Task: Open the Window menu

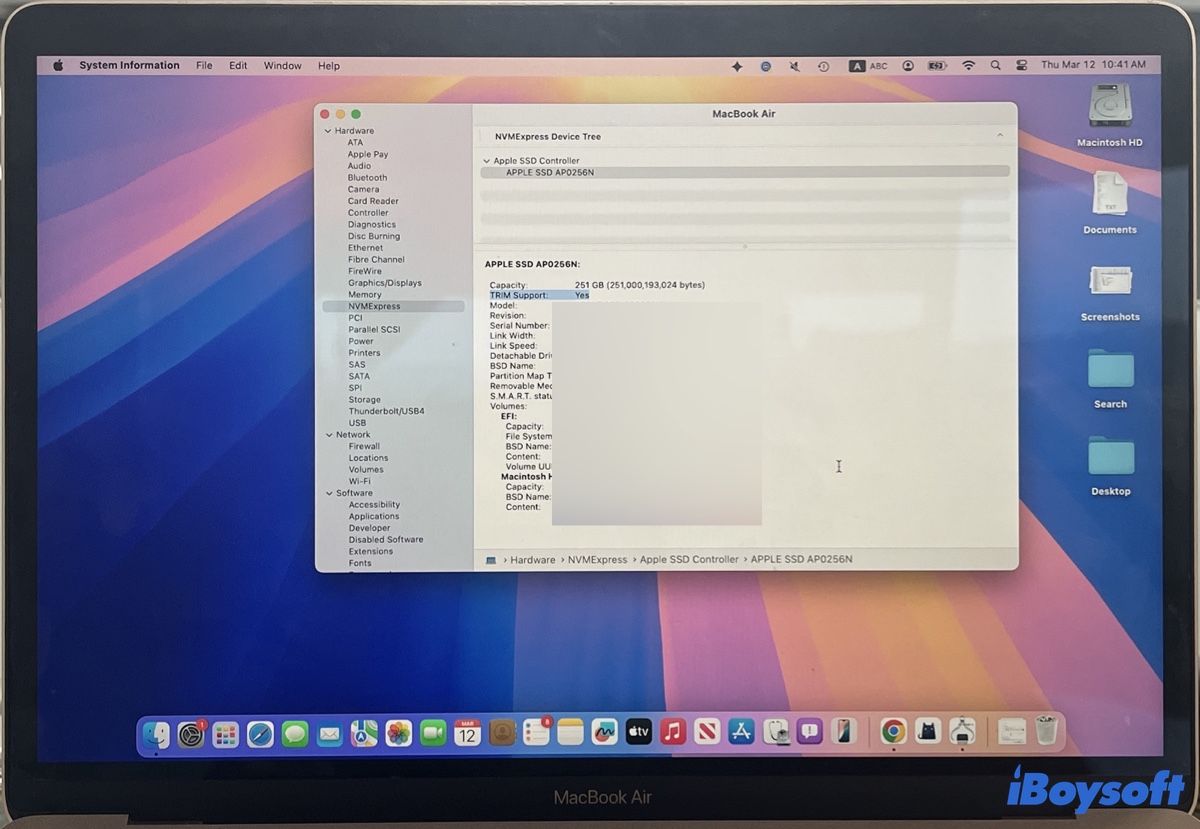Action: coord(282,65)
